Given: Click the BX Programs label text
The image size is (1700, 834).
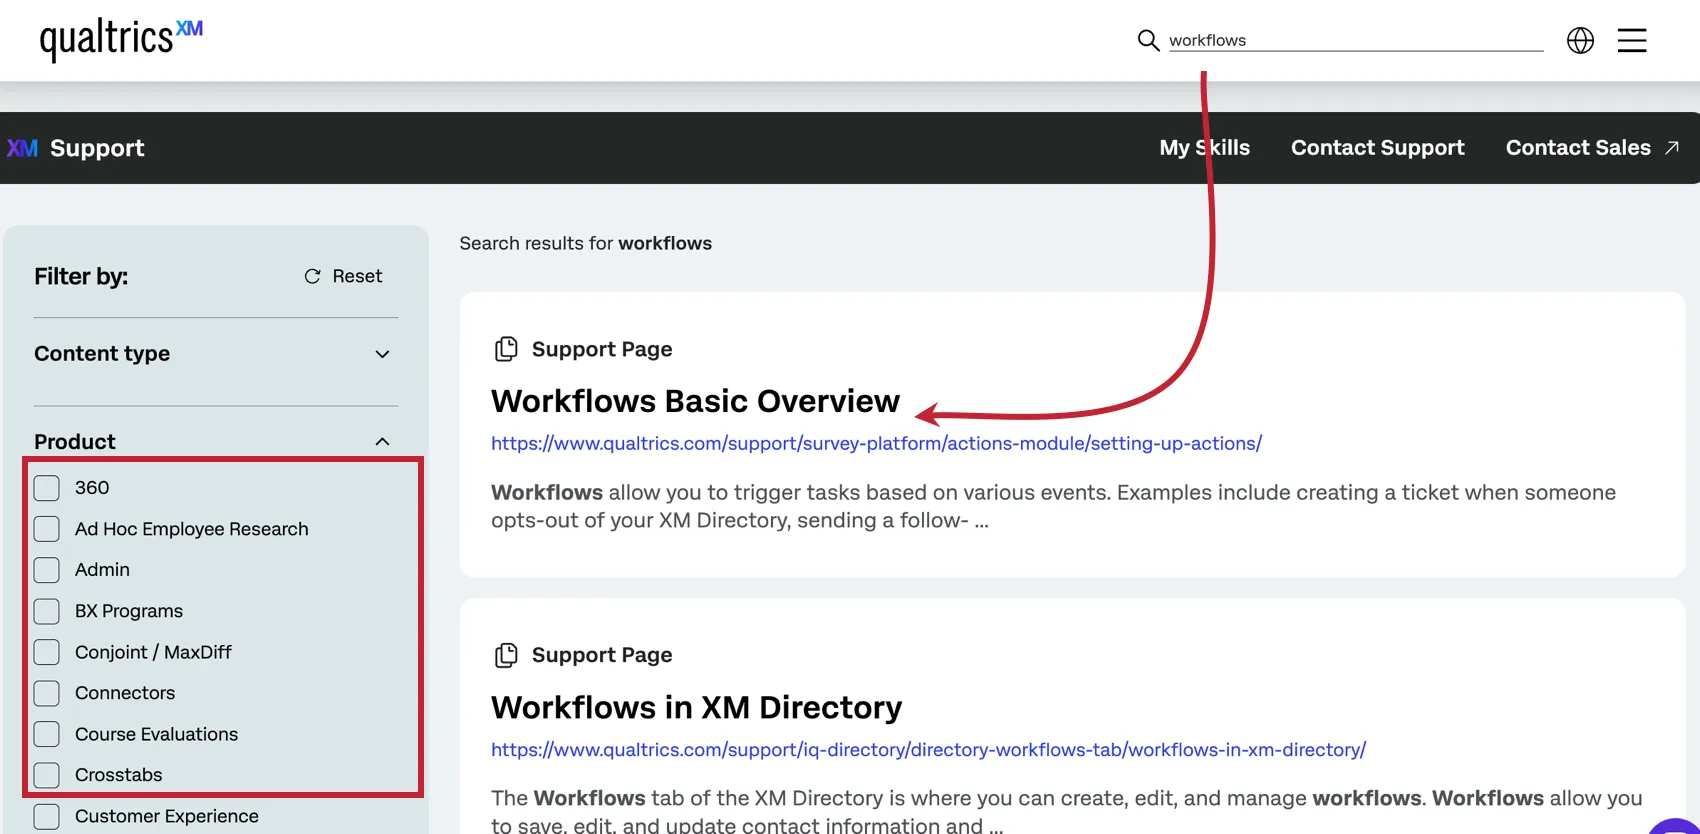Looking at the screenshot, I should tap(129, 611).
